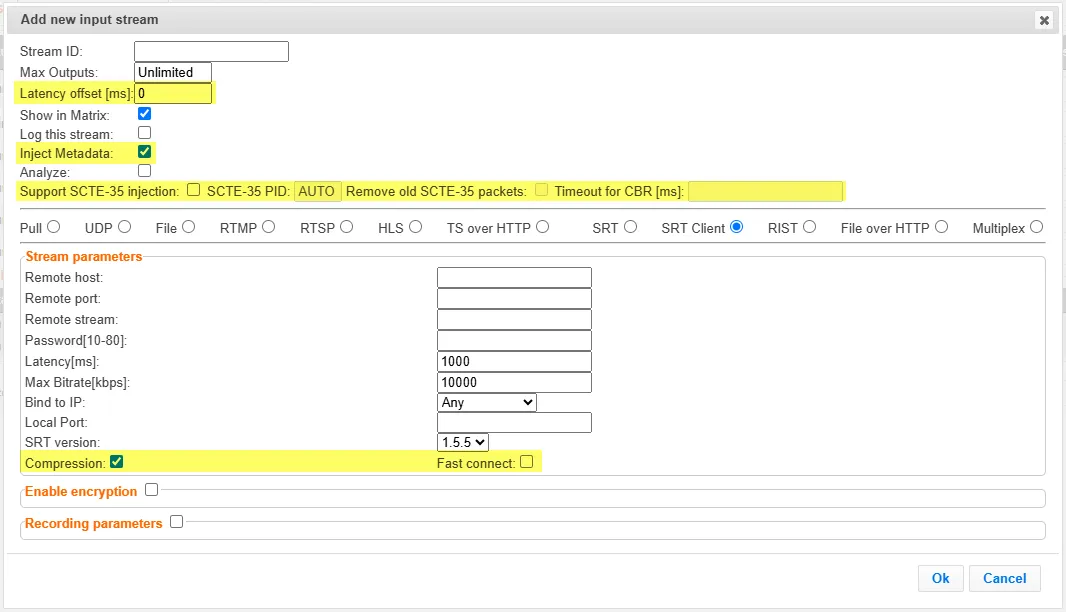Image resolution: width=1066 pixels, height=612 pixels.
Task: Click the Latency[ms] field showing 1000
Action: point(515,362)
